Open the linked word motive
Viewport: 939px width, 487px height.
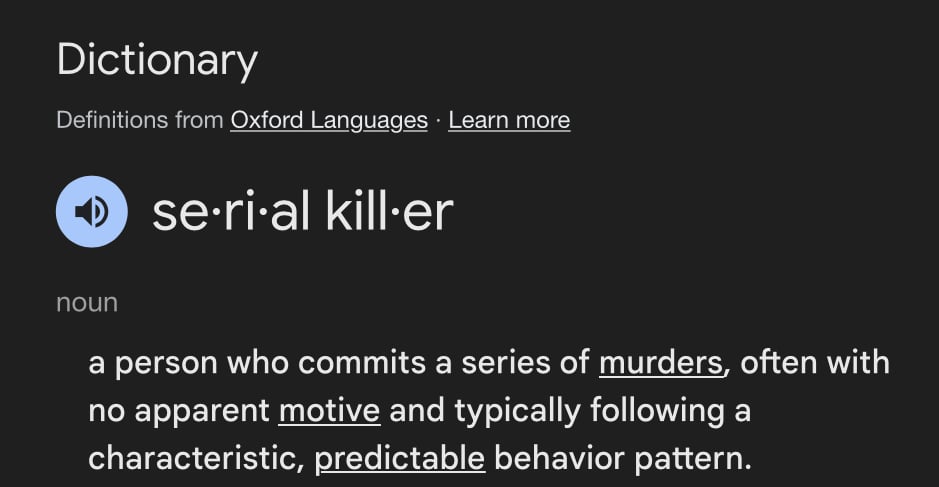(x=329, y=411)
